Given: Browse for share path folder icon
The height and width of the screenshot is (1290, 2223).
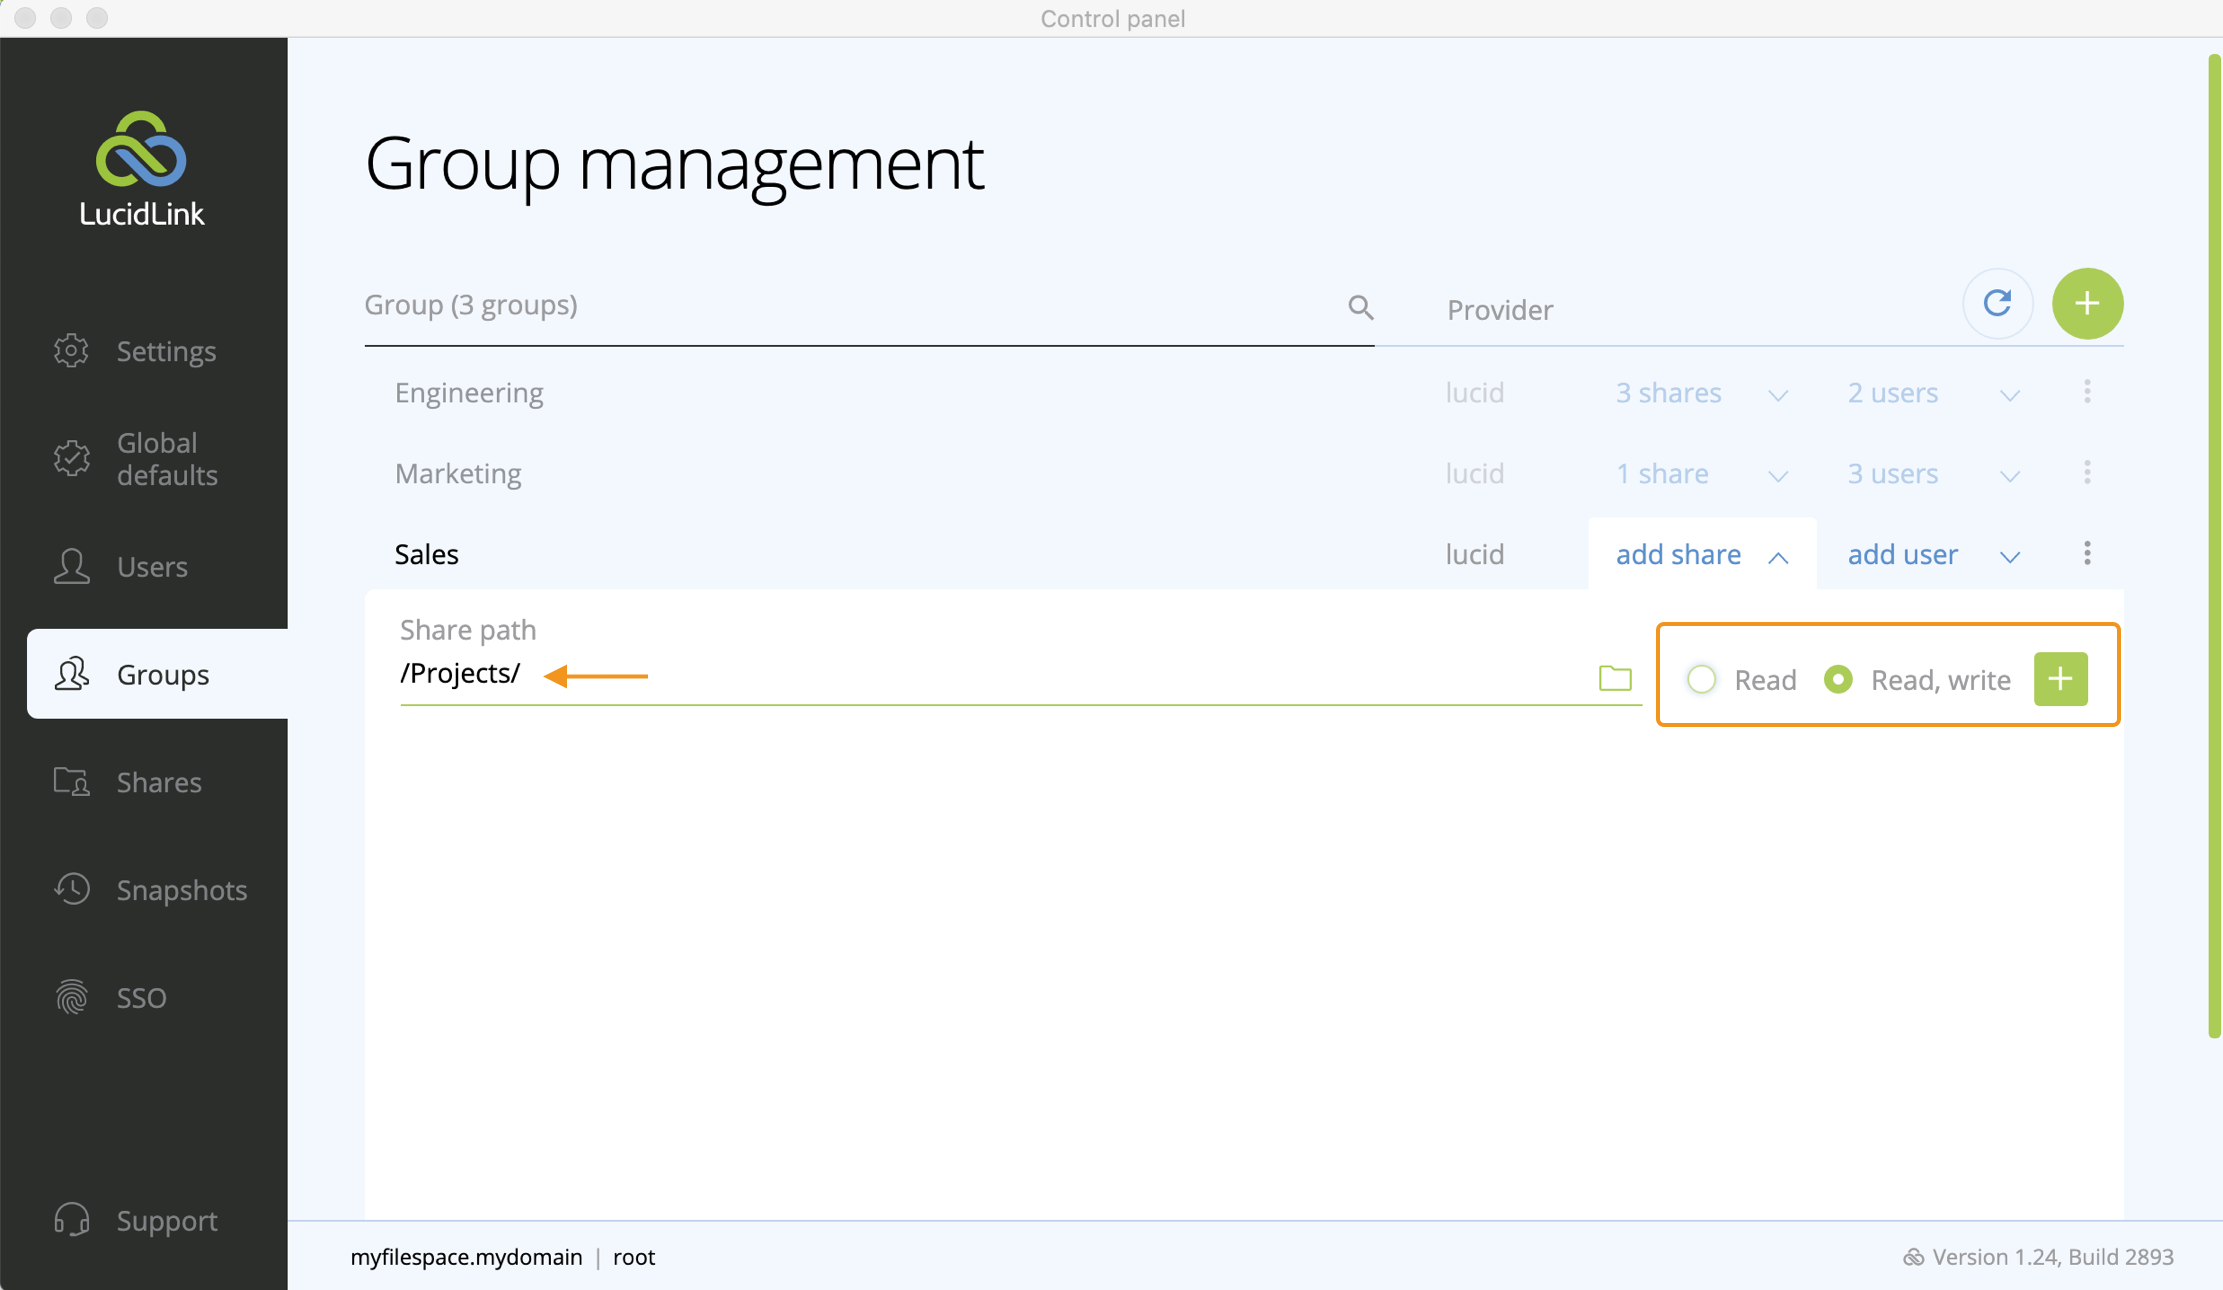Looking at the screenshot, I should (x=1615, y=678).
